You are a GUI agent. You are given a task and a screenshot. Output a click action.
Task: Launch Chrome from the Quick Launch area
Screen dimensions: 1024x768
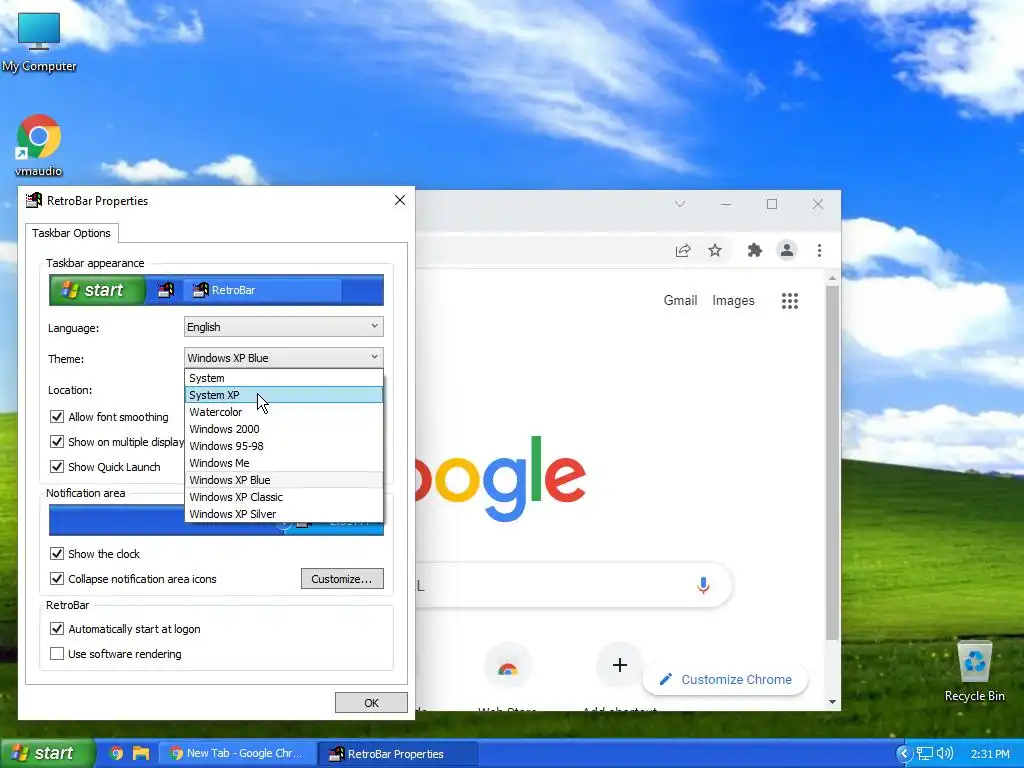[116, 753]
